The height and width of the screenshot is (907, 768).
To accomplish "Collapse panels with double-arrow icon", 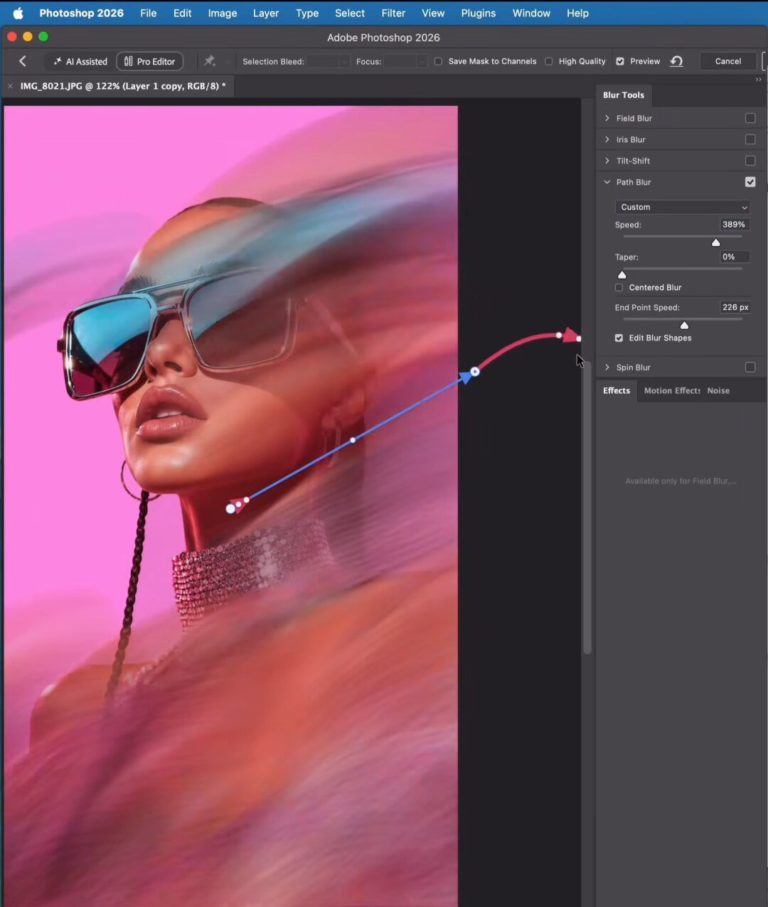I will pyautogui.click(x=758, y=80).
